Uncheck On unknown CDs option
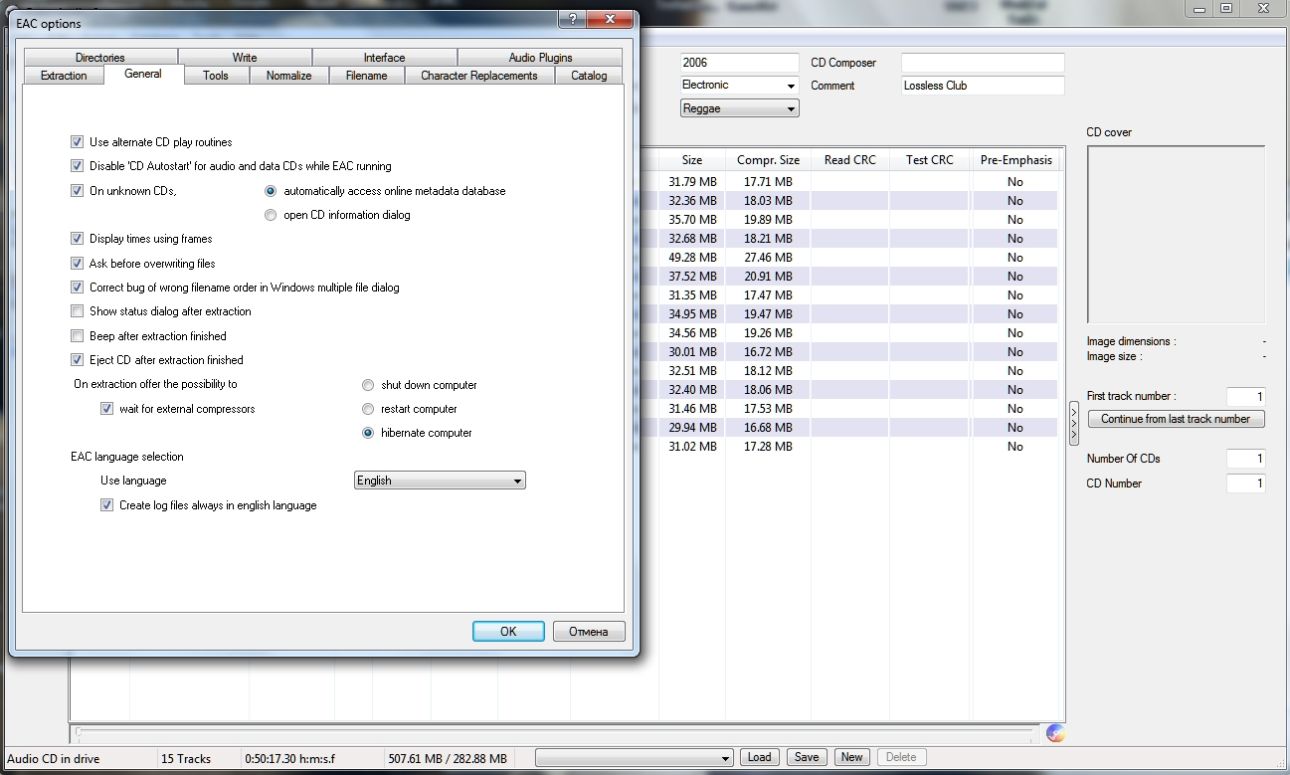Screen dimensions: 1290x775 [77, 191]
